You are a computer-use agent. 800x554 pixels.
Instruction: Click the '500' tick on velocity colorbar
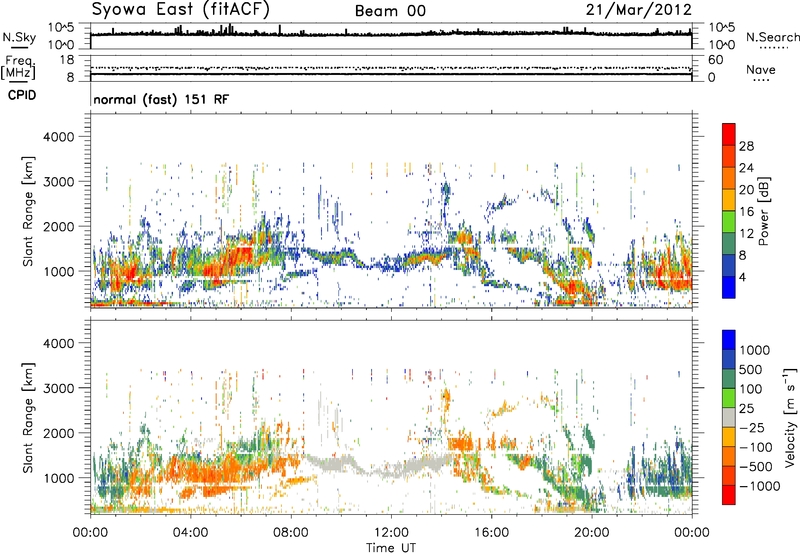click(751, 369)
